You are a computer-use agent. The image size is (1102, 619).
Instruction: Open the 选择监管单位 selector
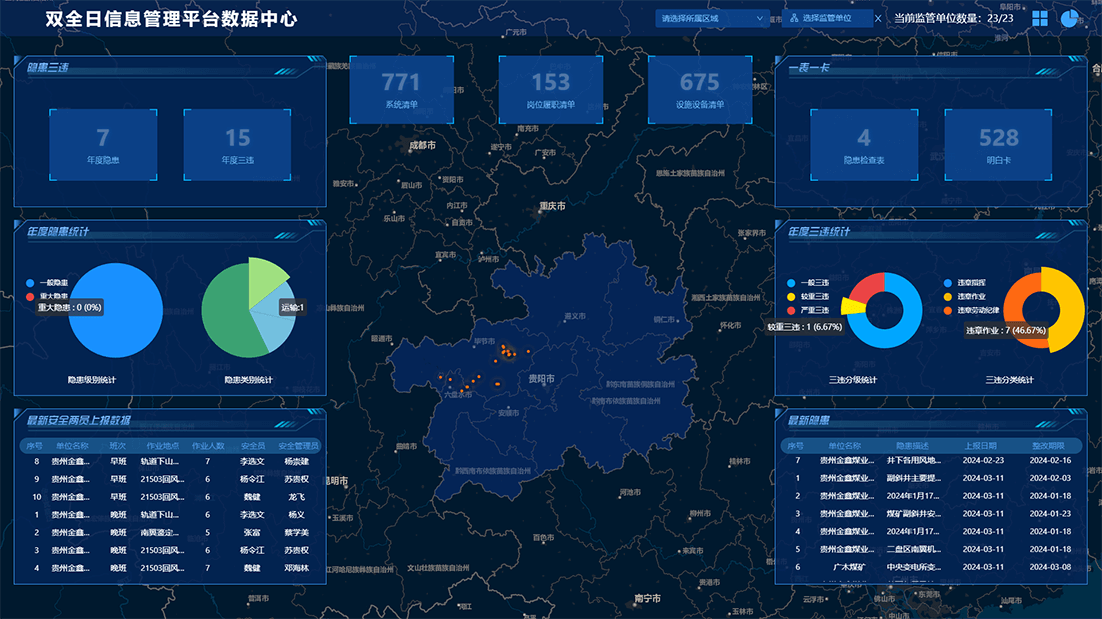827,18
